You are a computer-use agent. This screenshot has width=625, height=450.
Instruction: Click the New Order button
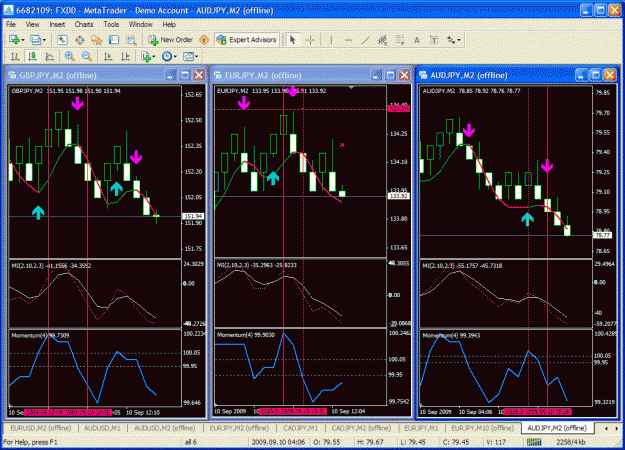coord(171,40)
